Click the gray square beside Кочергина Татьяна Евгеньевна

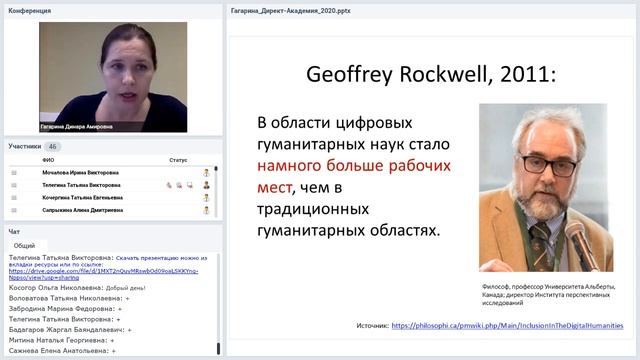(14, 198)
